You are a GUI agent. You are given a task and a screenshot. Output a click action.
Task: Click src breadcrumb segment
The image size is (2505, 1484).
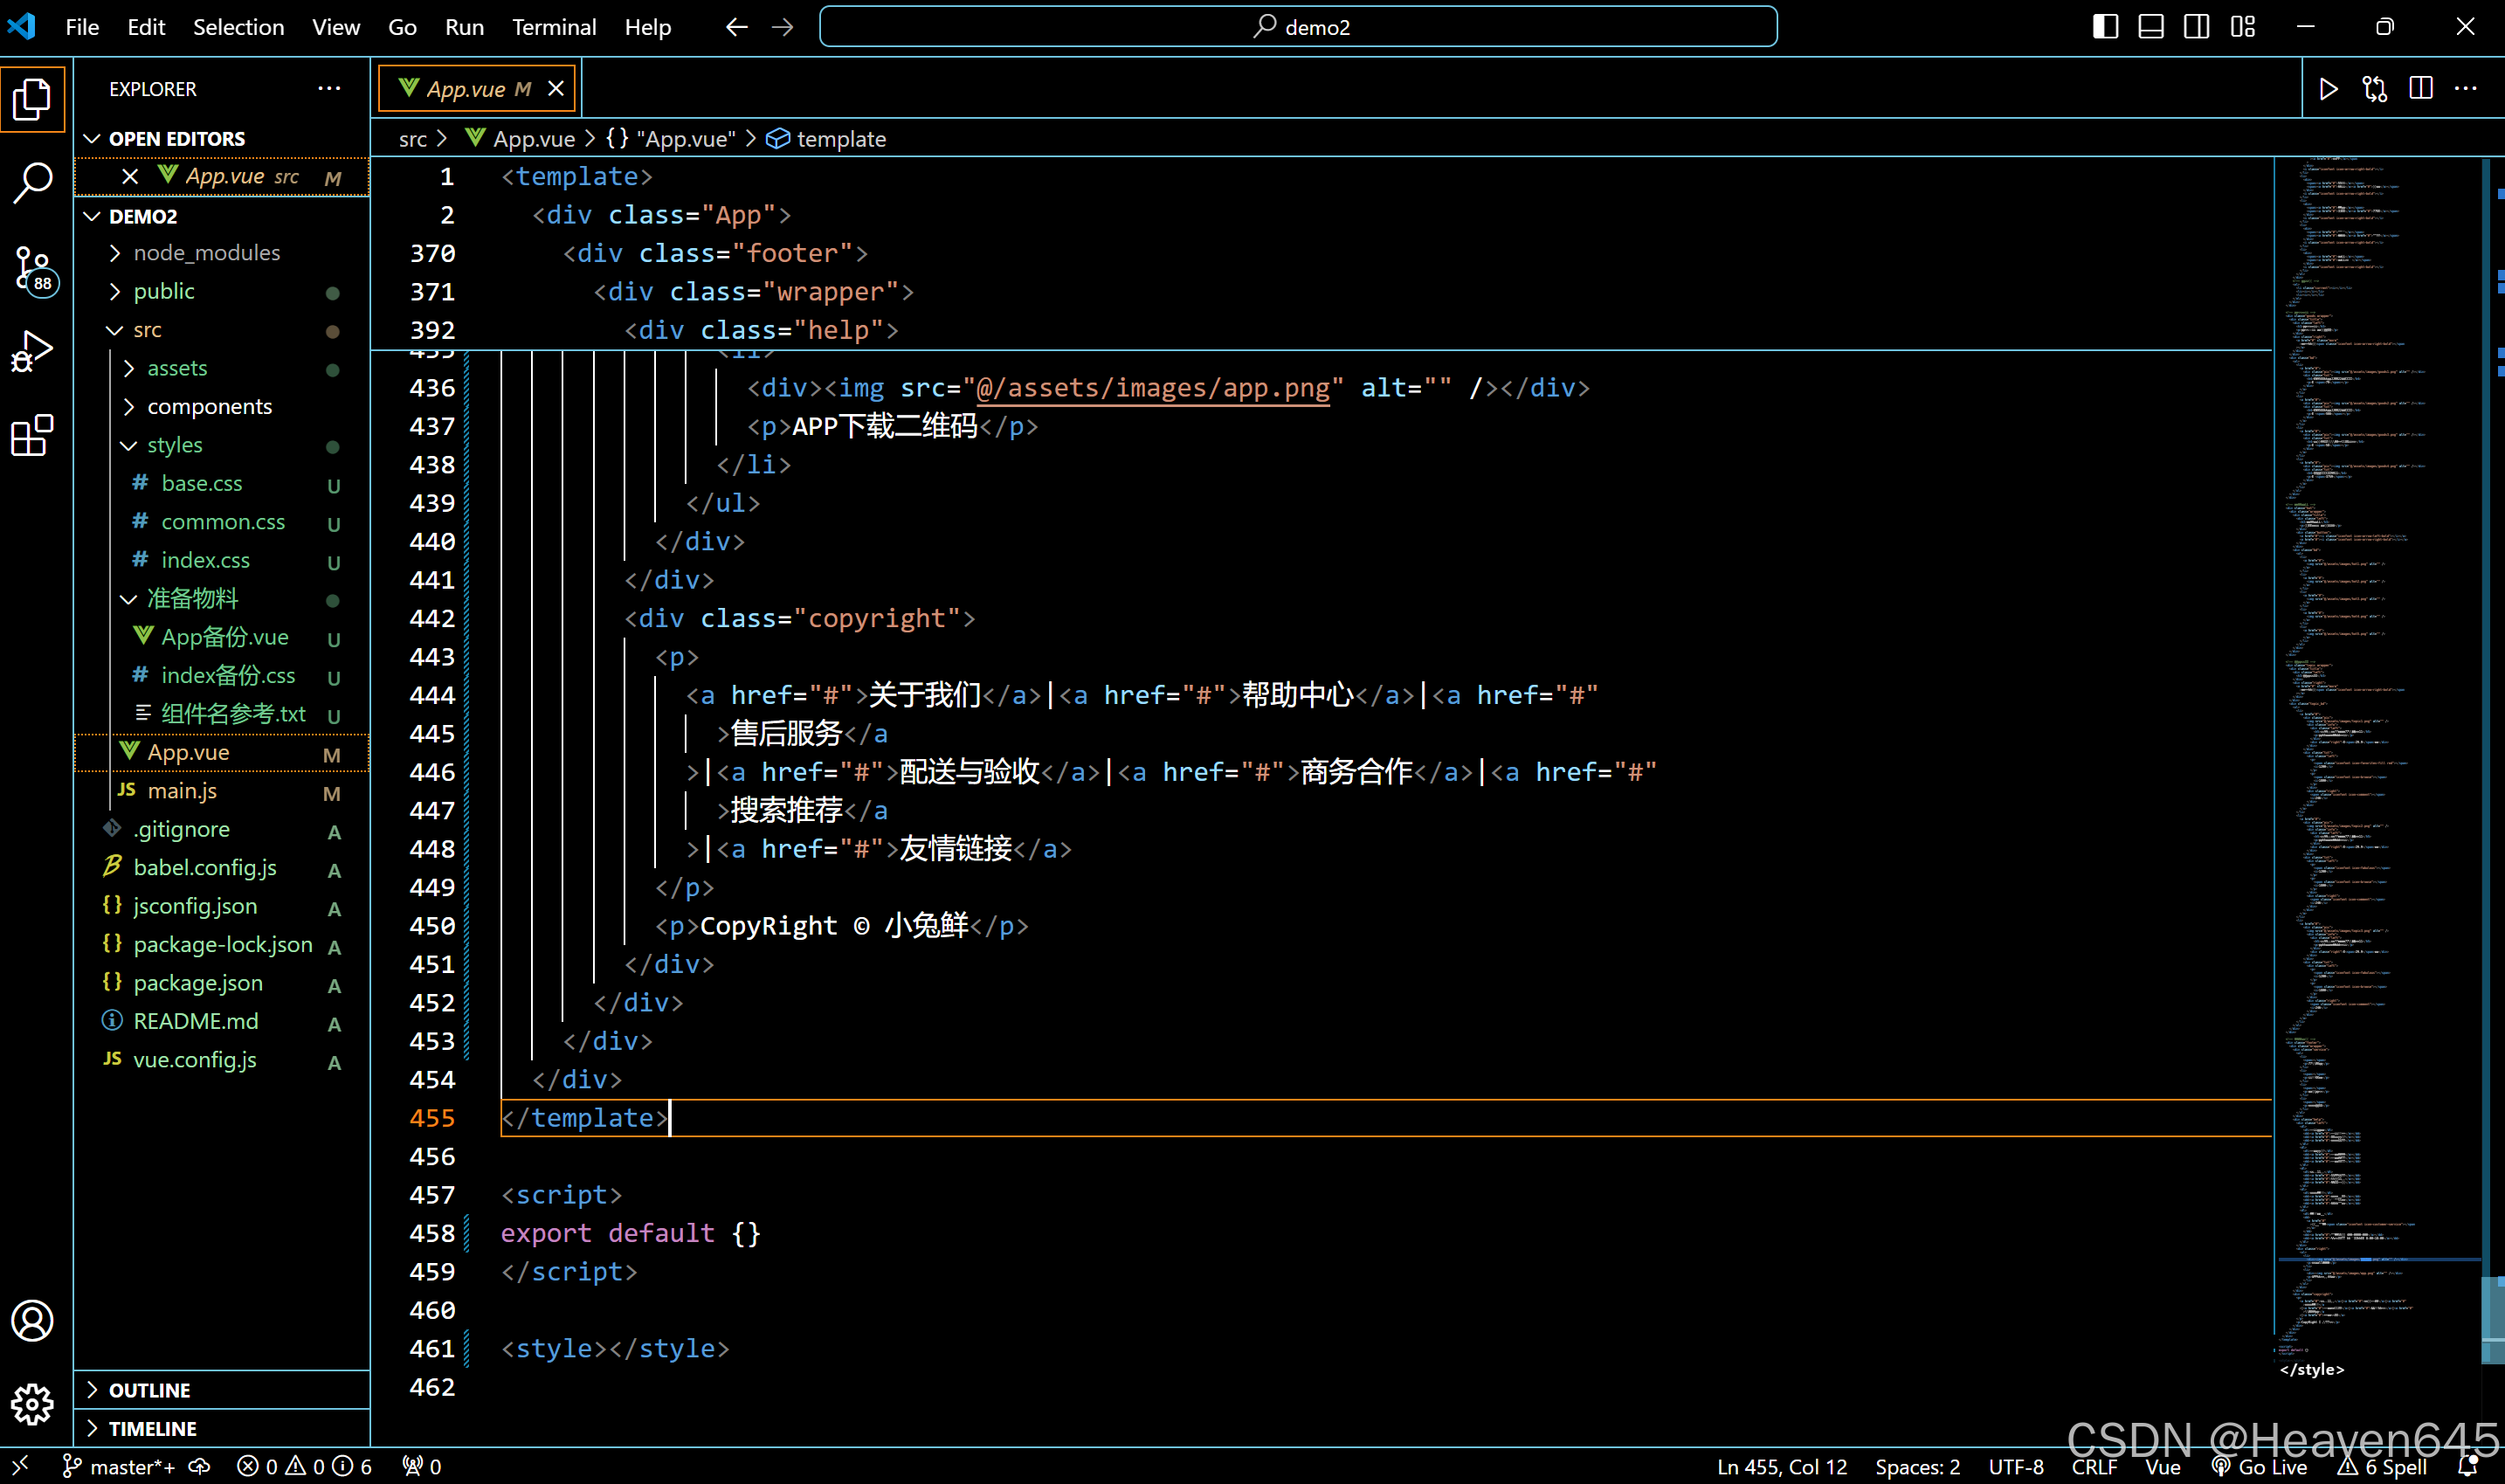click(x=412, y=139)
